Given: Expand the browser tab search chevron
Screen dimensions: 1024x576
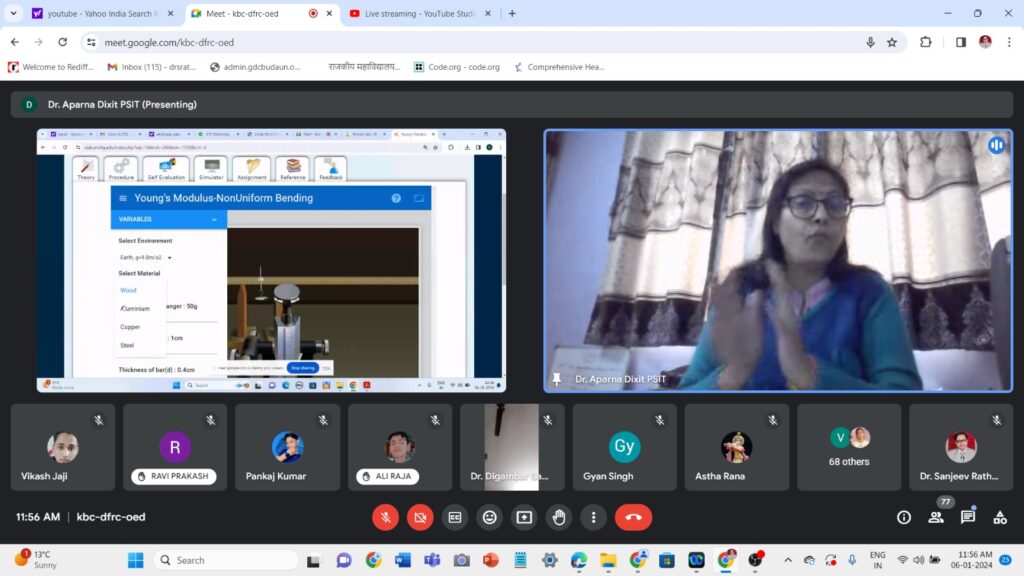Looking at the screenshot, I should 13,14.
